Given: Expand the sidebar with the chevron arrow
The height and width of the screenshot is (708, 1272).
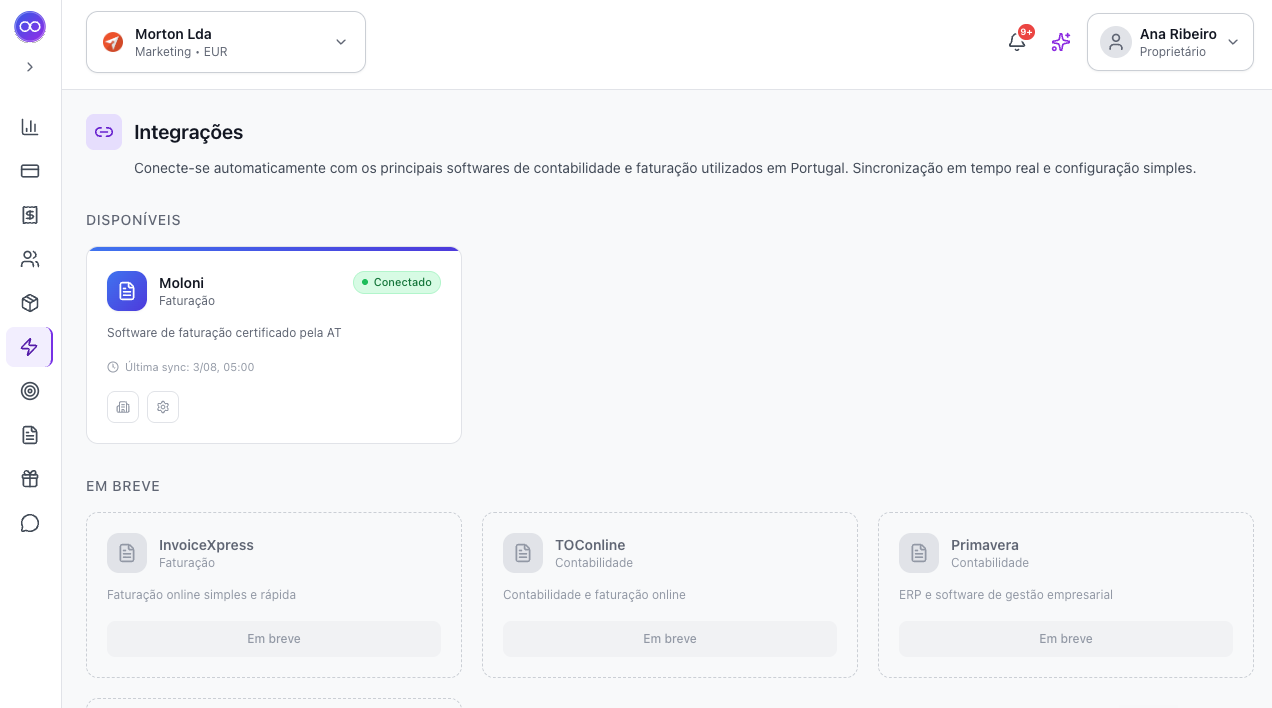Looking at the screenshot, I should [x=30, y=67].
